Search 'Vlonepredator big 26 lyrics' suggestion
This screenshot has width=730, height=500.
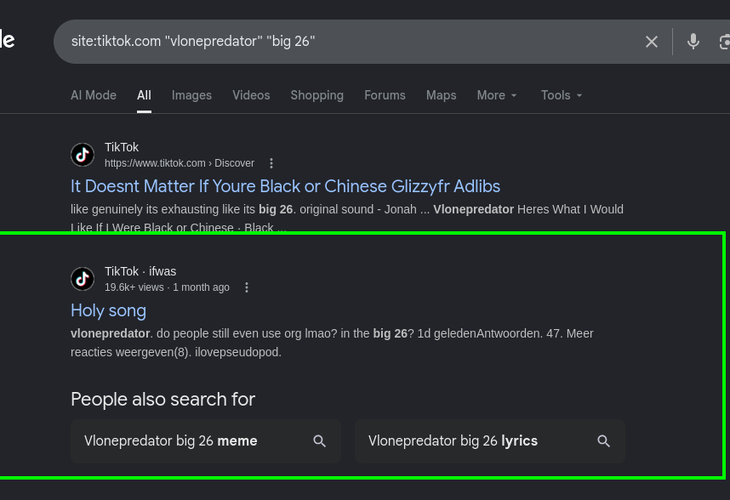tap(489, 441)
